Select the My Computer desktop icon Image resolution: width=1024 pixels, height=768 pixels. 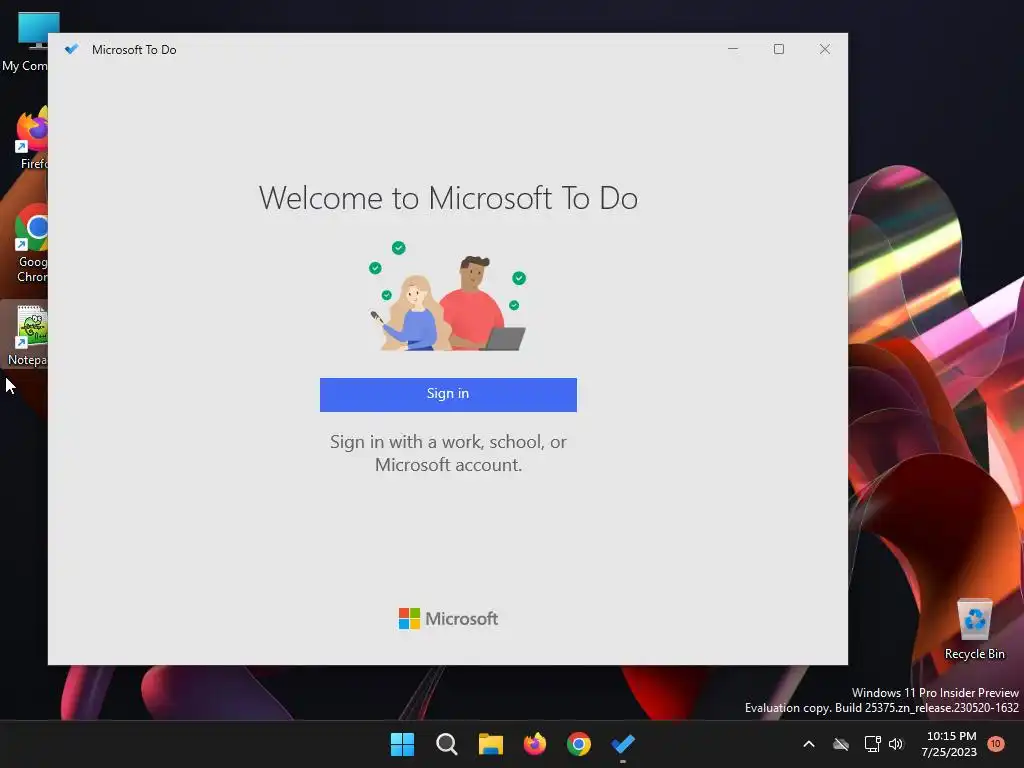coord(25,42)
